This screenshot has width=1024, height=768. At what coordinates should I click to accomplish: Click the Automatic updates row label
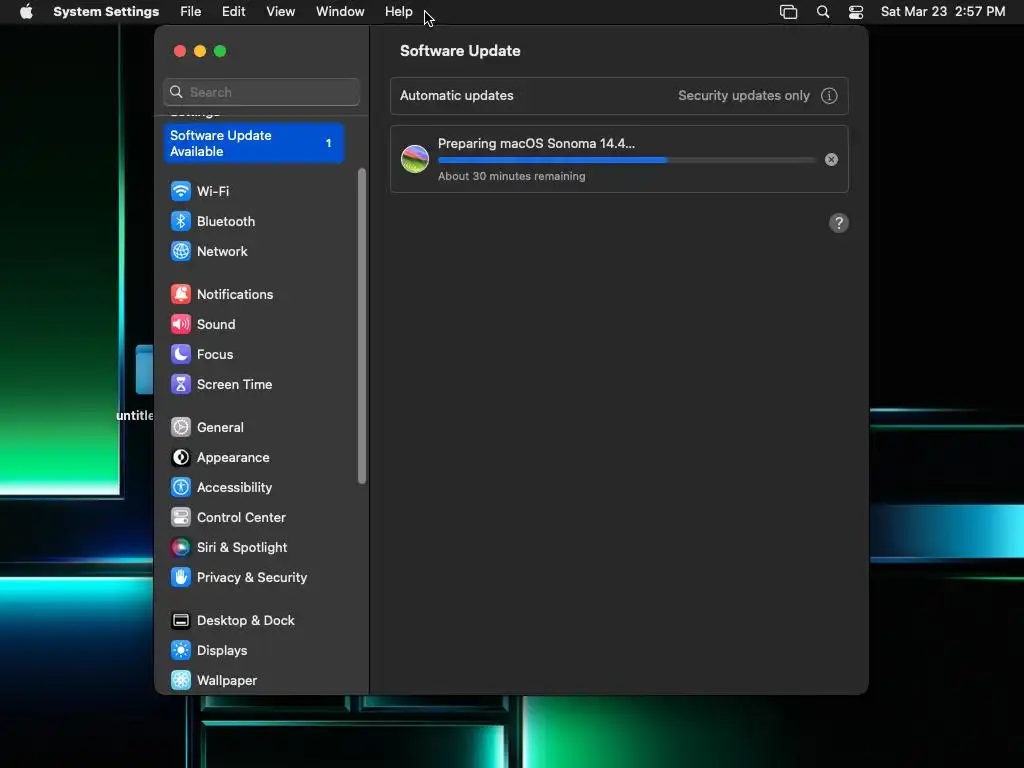tap(456, 95)
